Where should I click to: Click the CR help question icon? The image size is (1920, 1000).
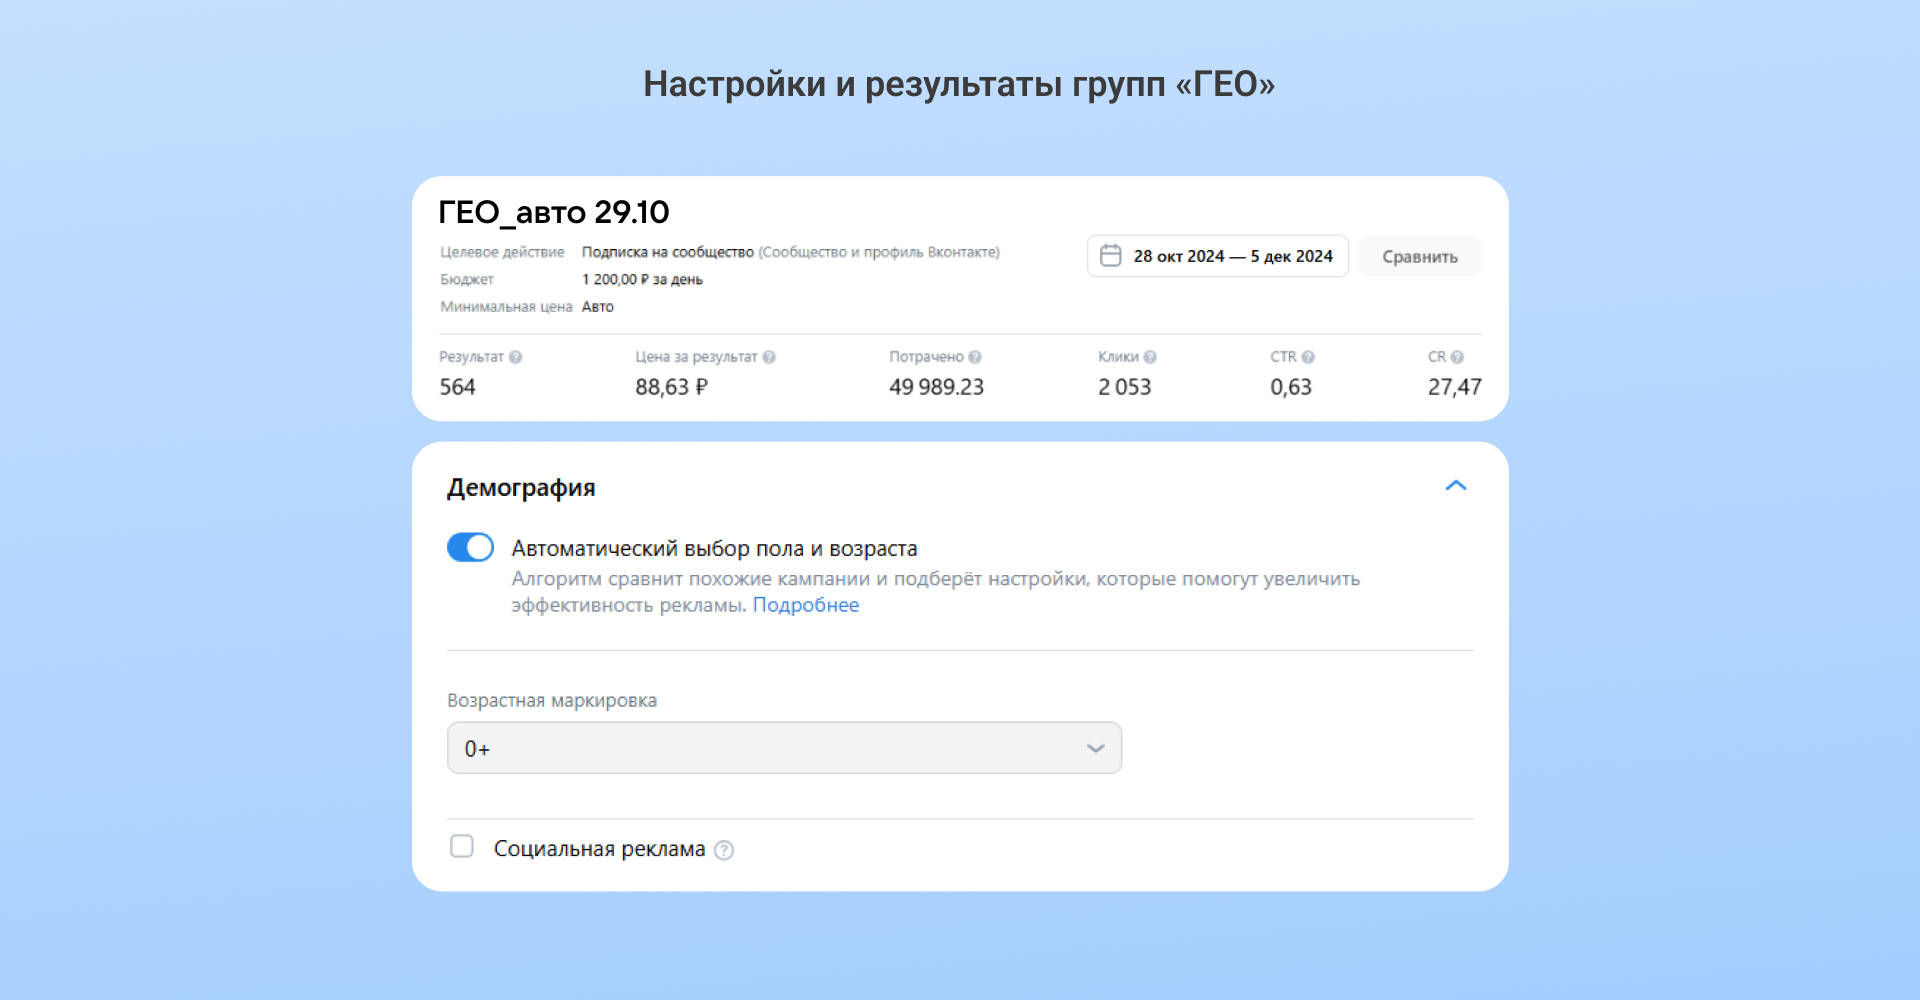click(1457, 357)
